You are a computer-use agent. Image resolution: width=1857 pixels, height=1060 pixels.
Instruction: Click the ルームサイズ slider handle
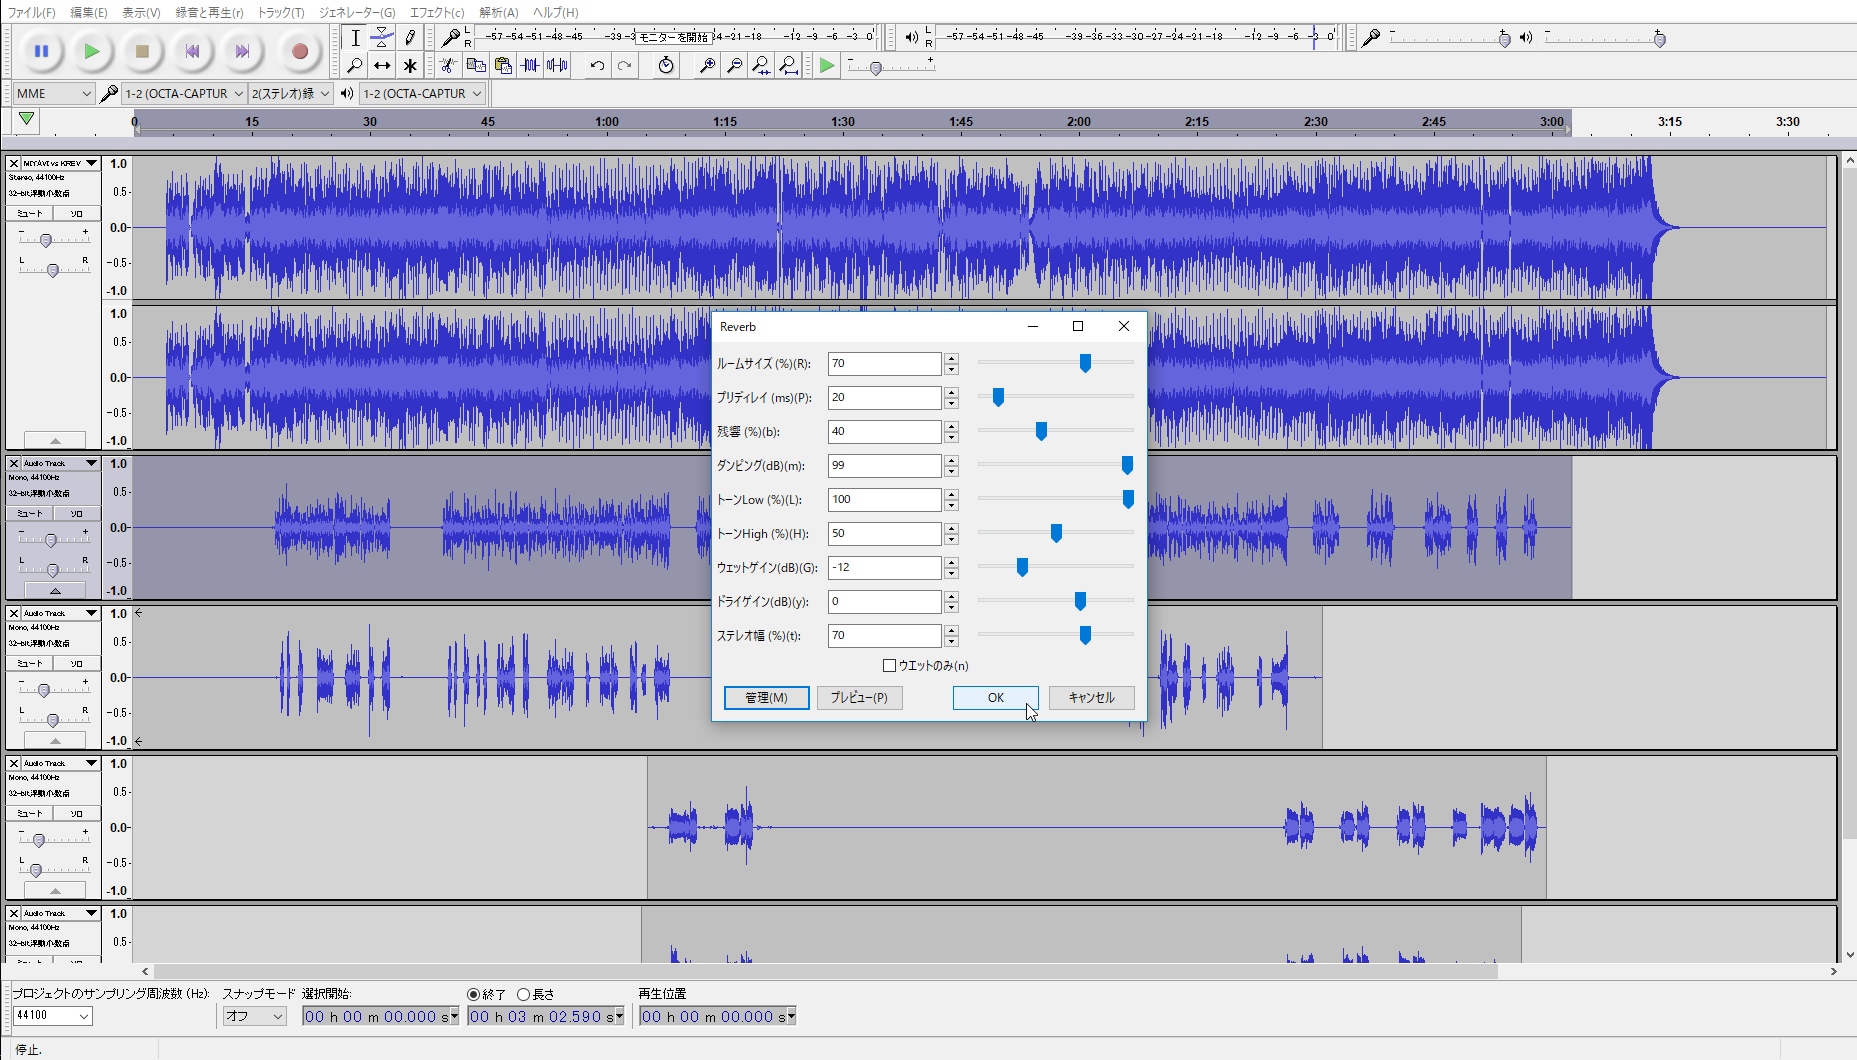[1085, 363]
